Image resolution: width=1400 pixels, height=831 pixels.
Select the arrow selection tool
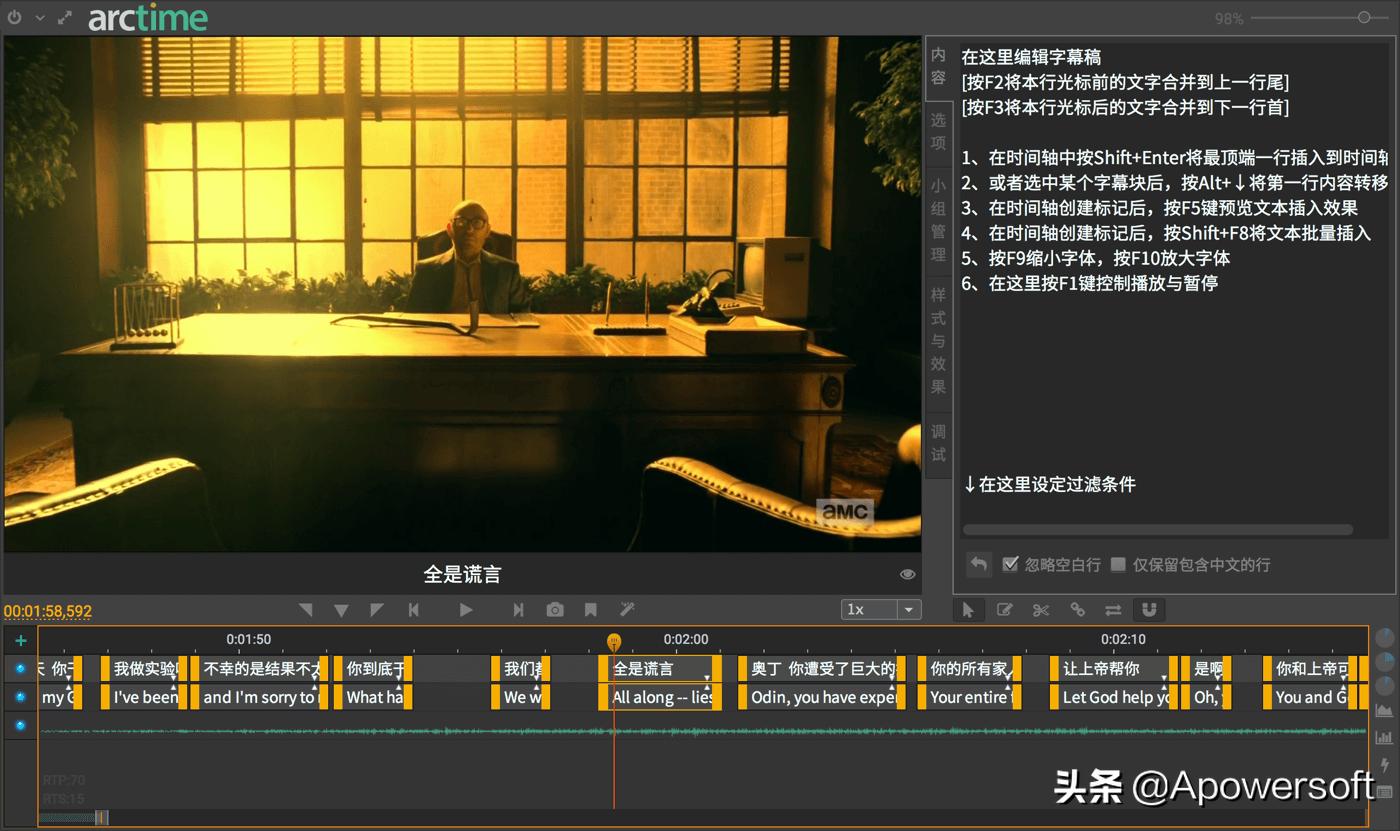pyautogui.click(x=969, y=609)
